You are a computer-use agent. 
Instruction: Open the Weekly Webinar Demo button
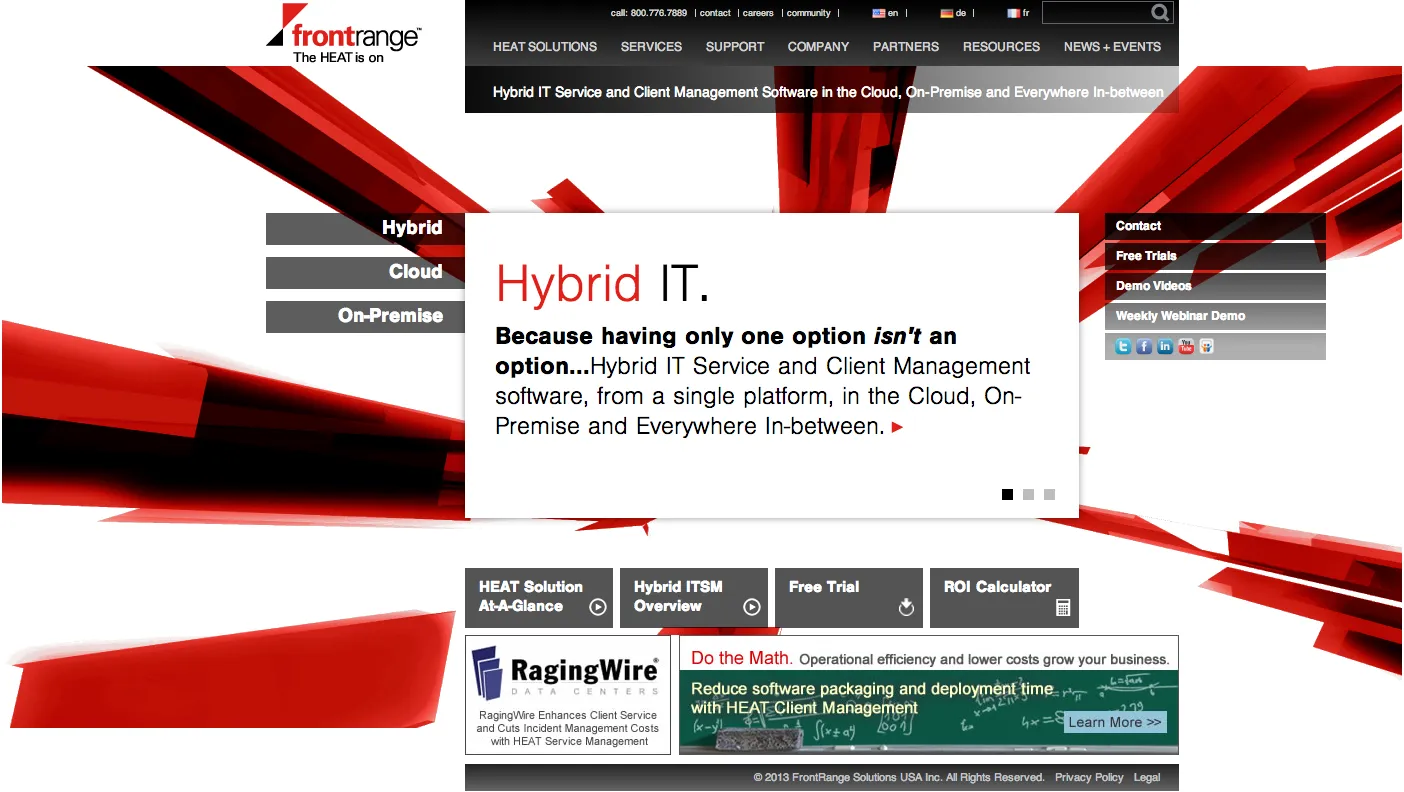1215,316
